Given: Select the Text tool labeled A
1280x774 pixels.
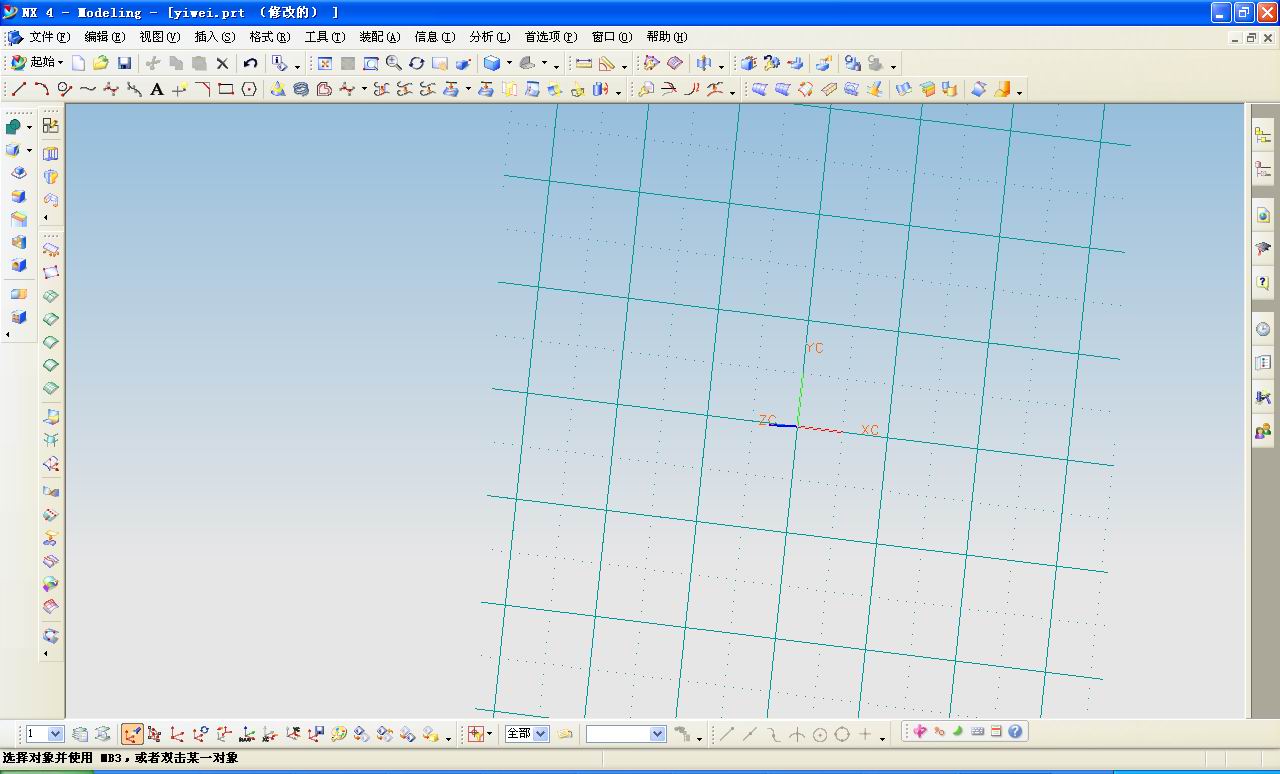Looking at the screenshot, I should pyautogui.click(x=157, y=89).
